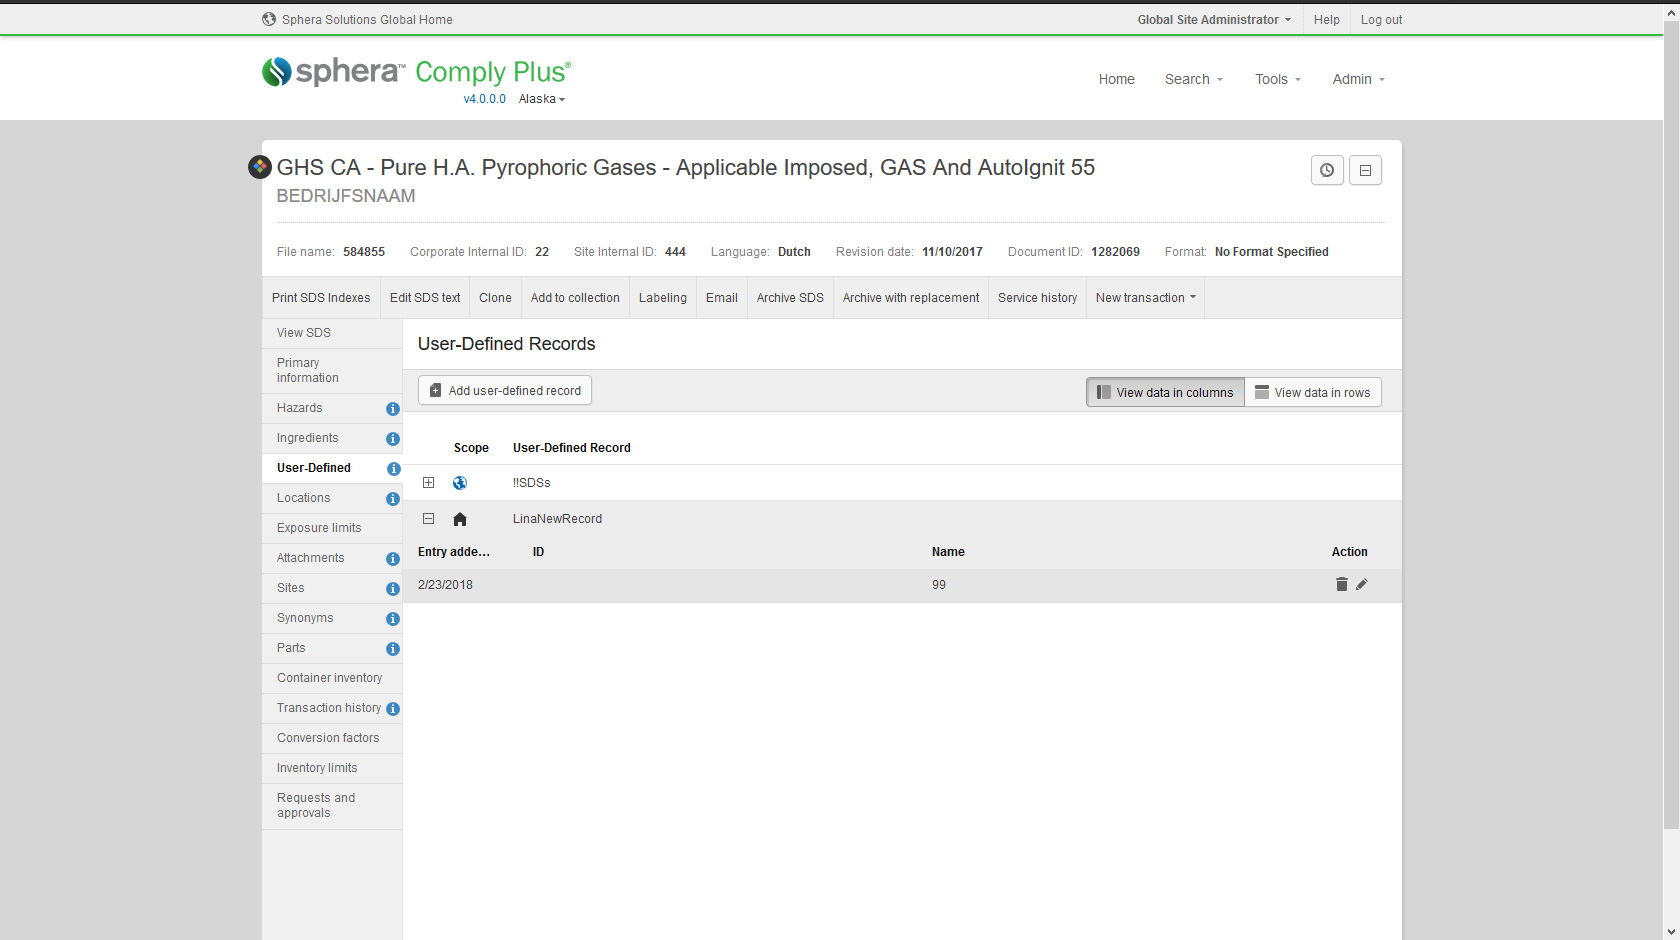Open the Tools menu dropdown
This screenshot has height=940, width=1680.
1278,79
